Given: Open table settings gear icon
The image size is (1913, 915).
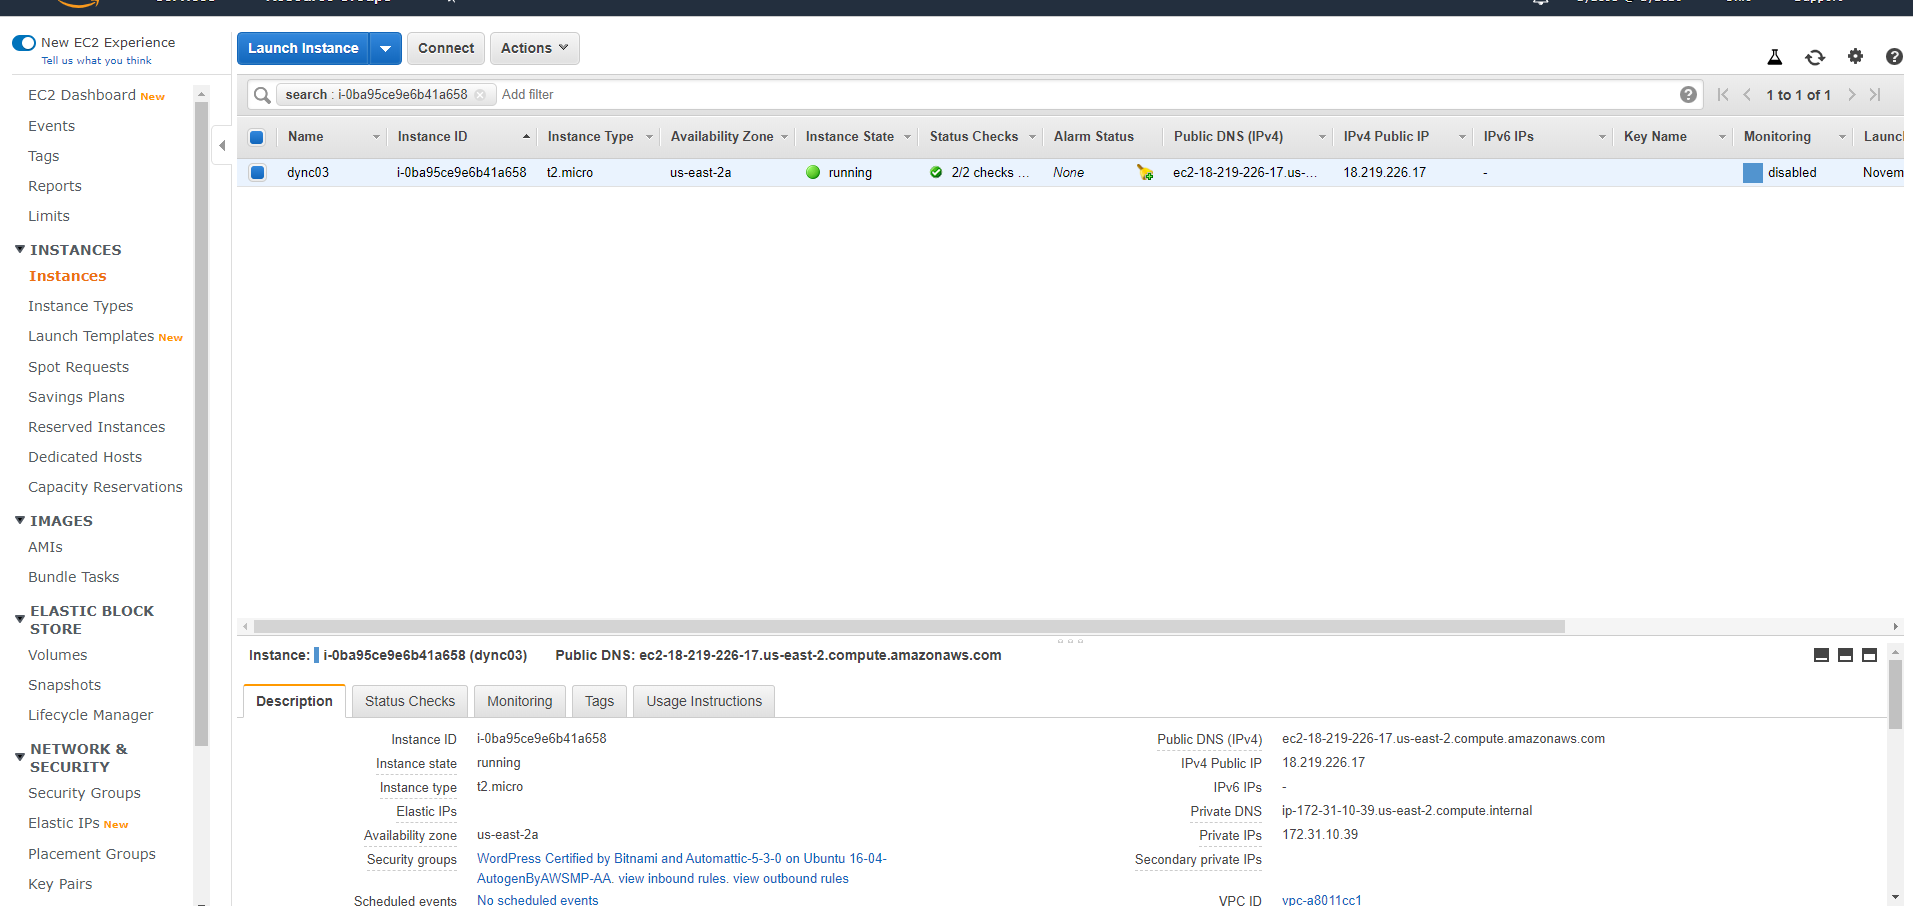Looking at the screenshot, I should 1855,57.
